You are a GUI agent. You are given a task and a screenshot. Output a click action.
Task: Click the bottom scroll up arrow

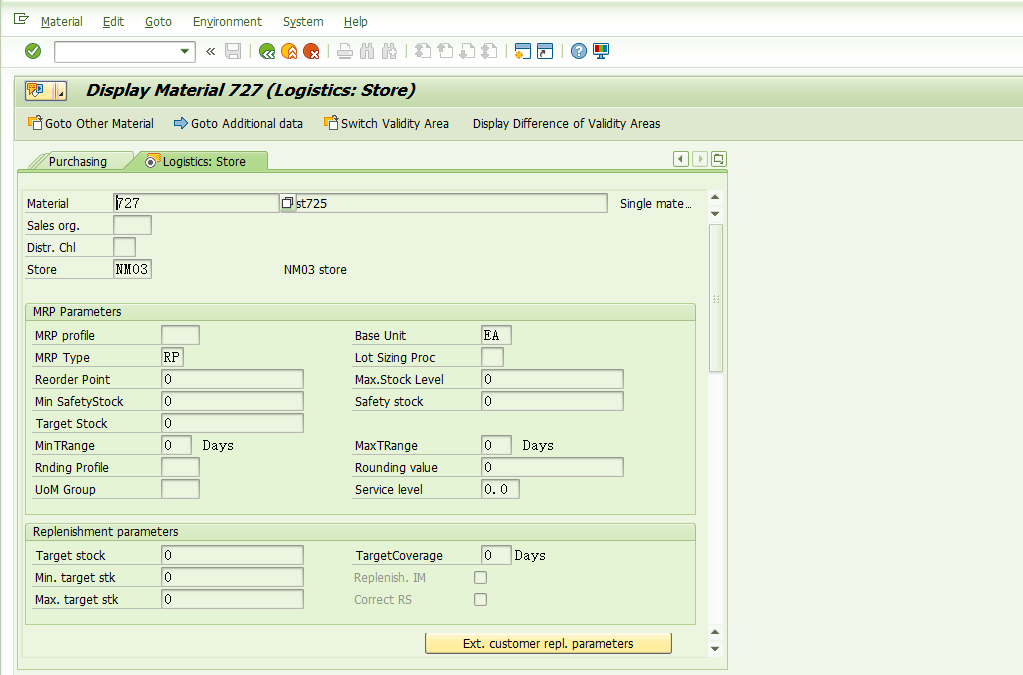[x=715, y=631]
